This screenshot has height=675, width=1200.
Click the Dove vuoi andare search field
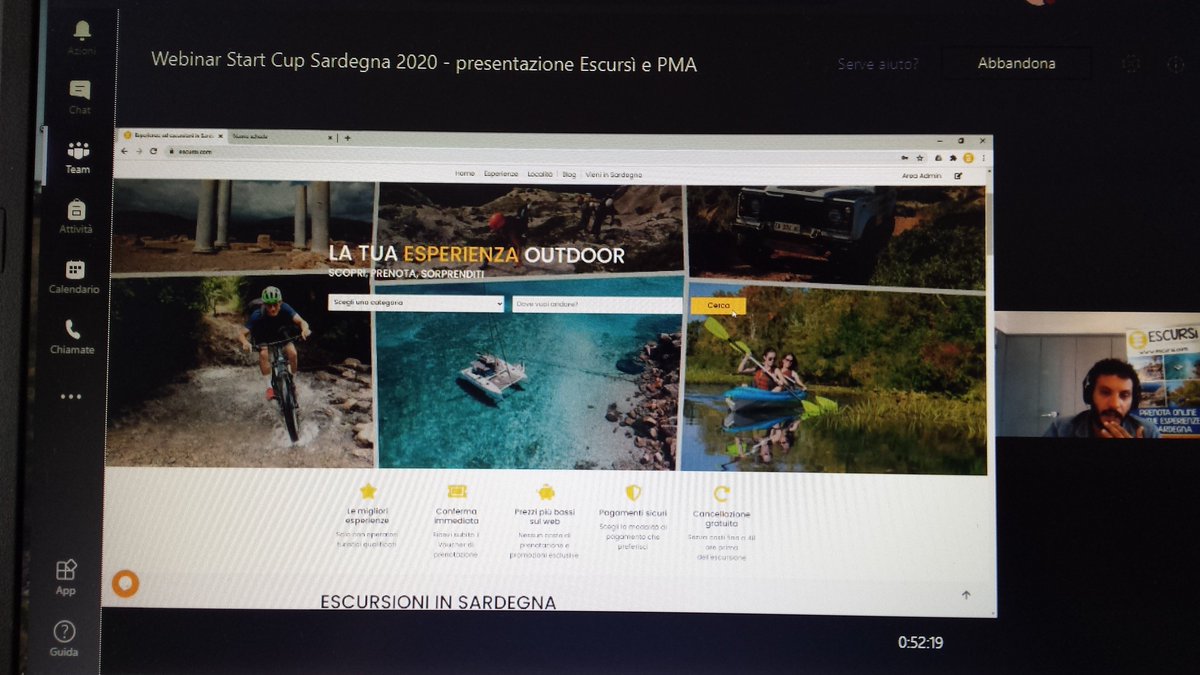point(596,304)
